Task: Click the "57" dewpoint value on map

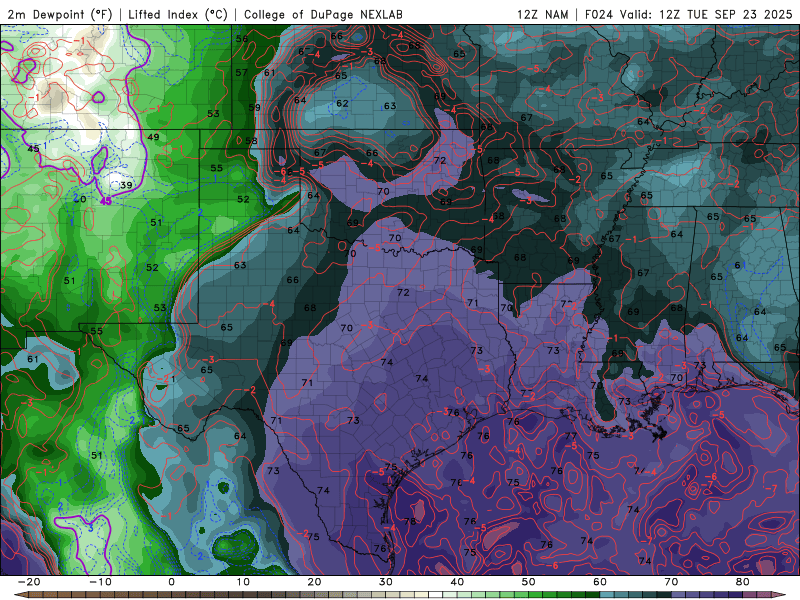Action: [241, 72]
